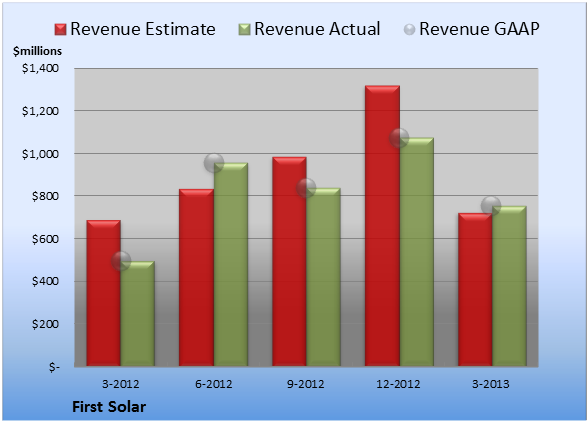
Task: Click the "$600" y-axis value
Action: 45,239
